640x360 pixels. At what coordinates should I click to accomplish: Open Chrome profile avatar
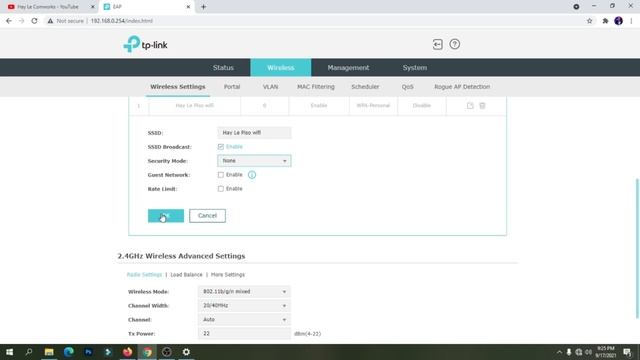pyautogui.click(x=618, y=21)
